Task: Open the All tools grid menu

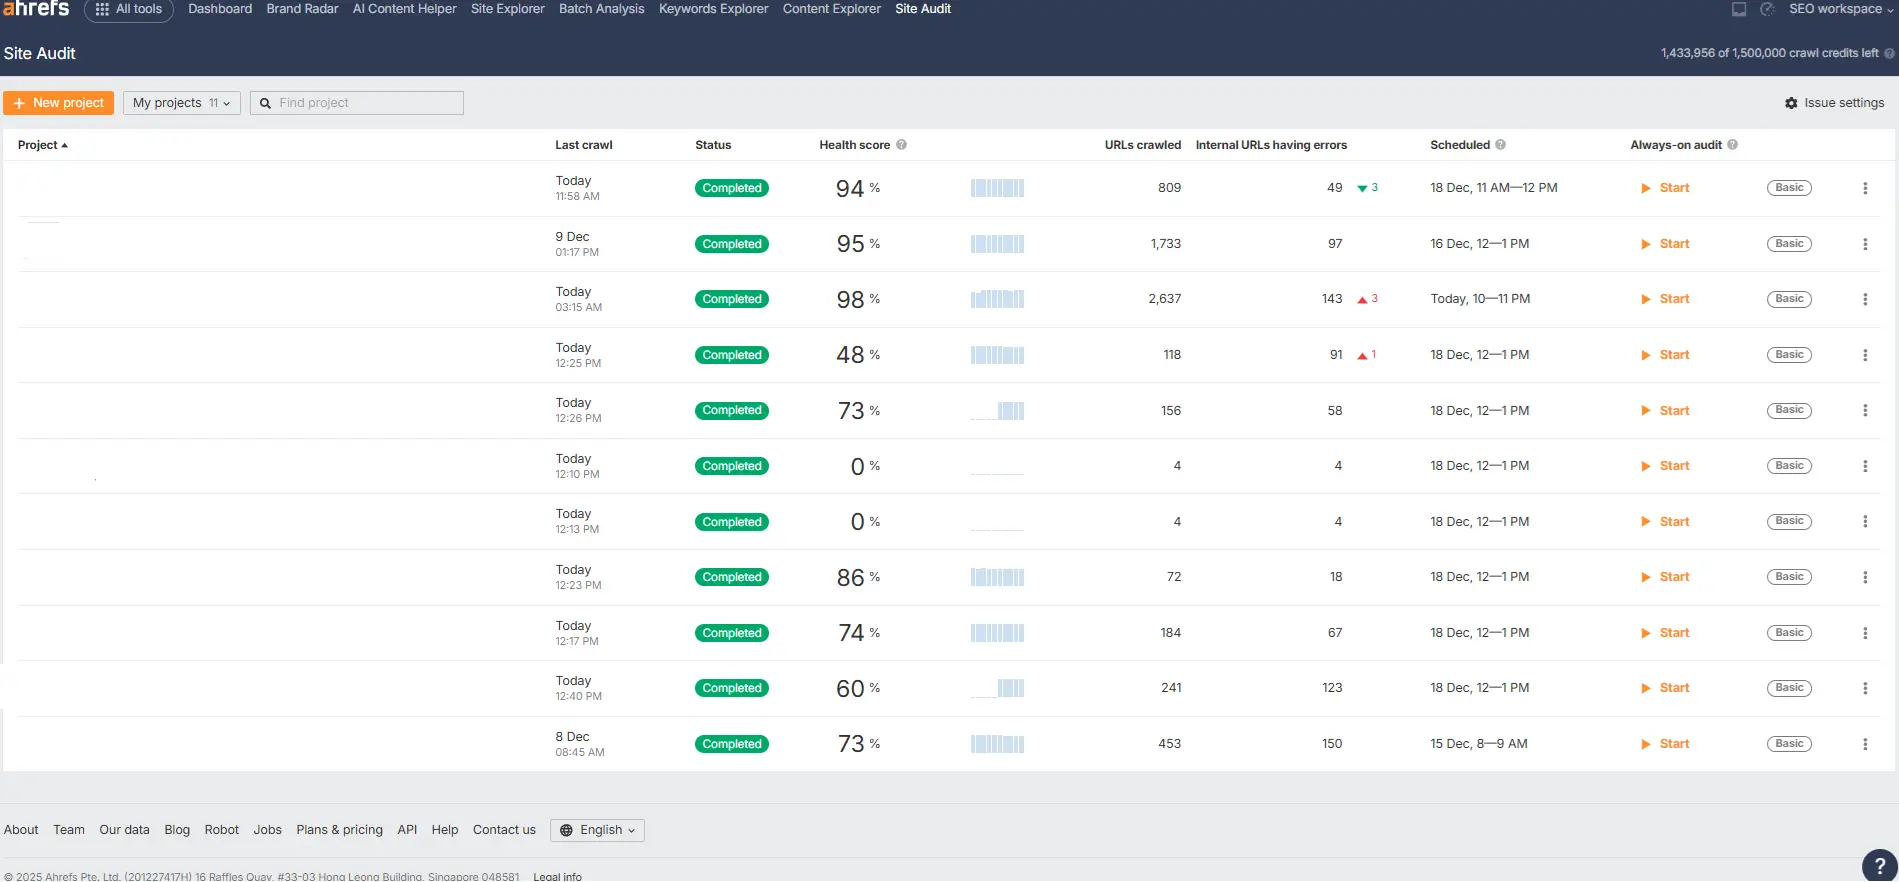Action: coord(129,9)
